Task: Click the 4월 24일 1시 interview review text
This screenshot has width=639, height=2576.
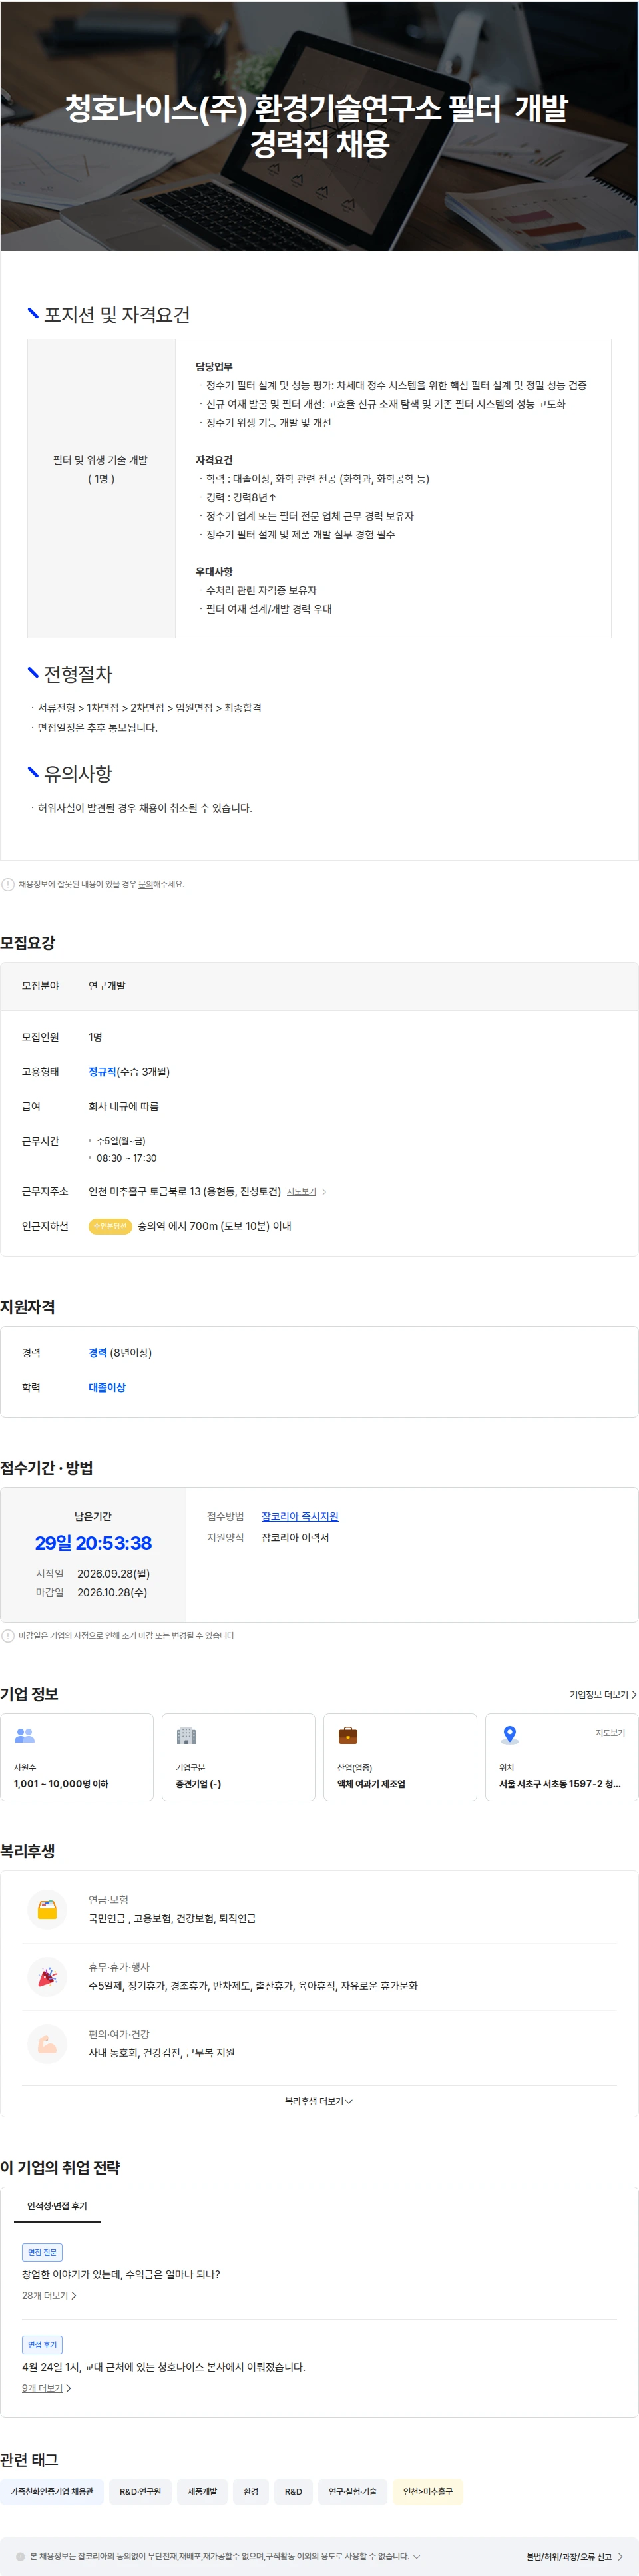Action: (164, 2367)
